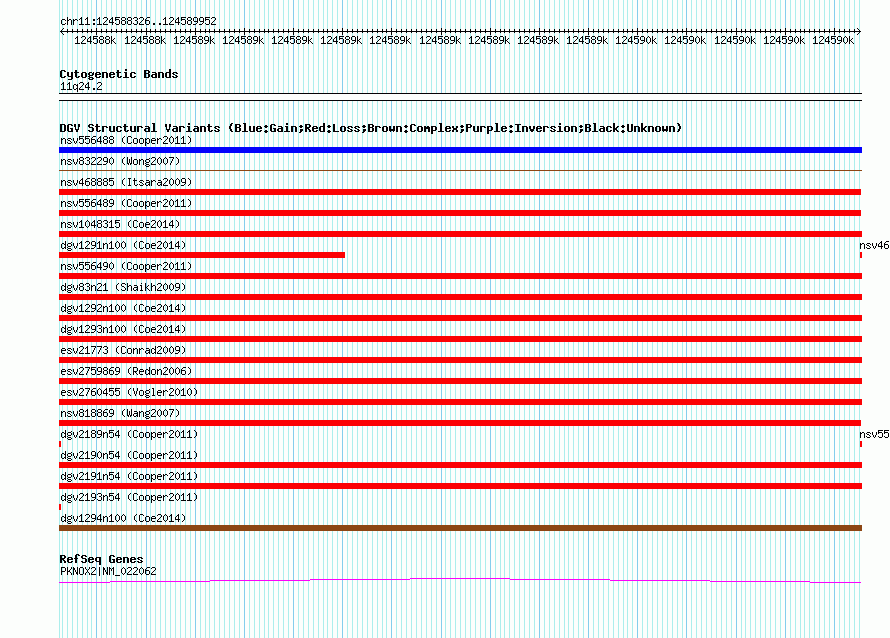
Task: Click the Cytogenetic Bands track heading
Action: coord(119,74)
